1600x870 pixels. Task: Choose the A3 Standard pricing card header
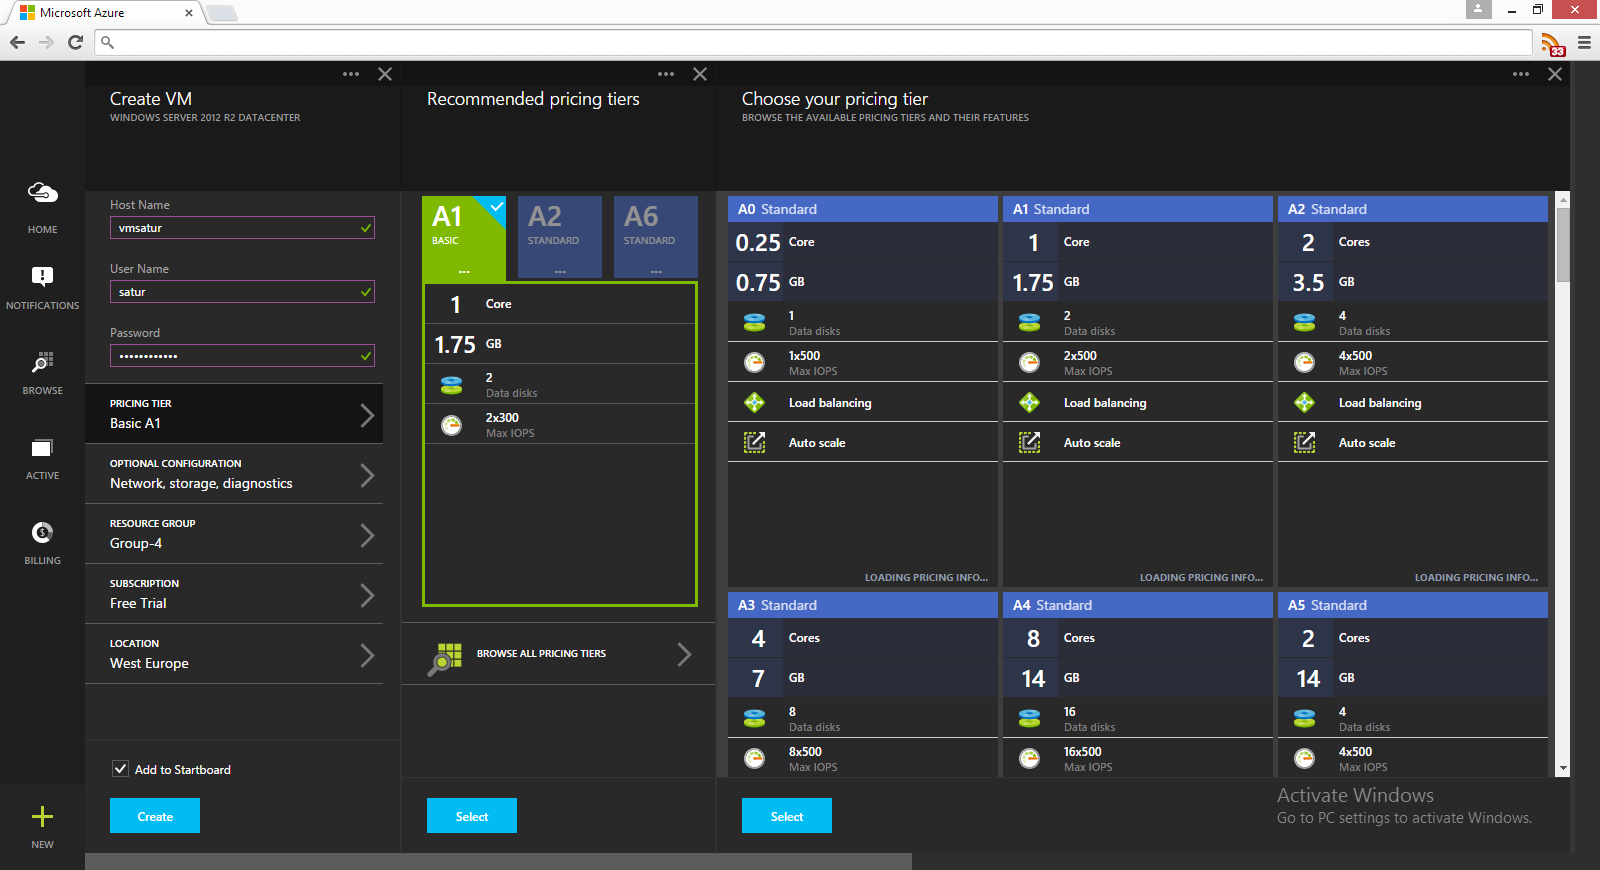(863, 605)
